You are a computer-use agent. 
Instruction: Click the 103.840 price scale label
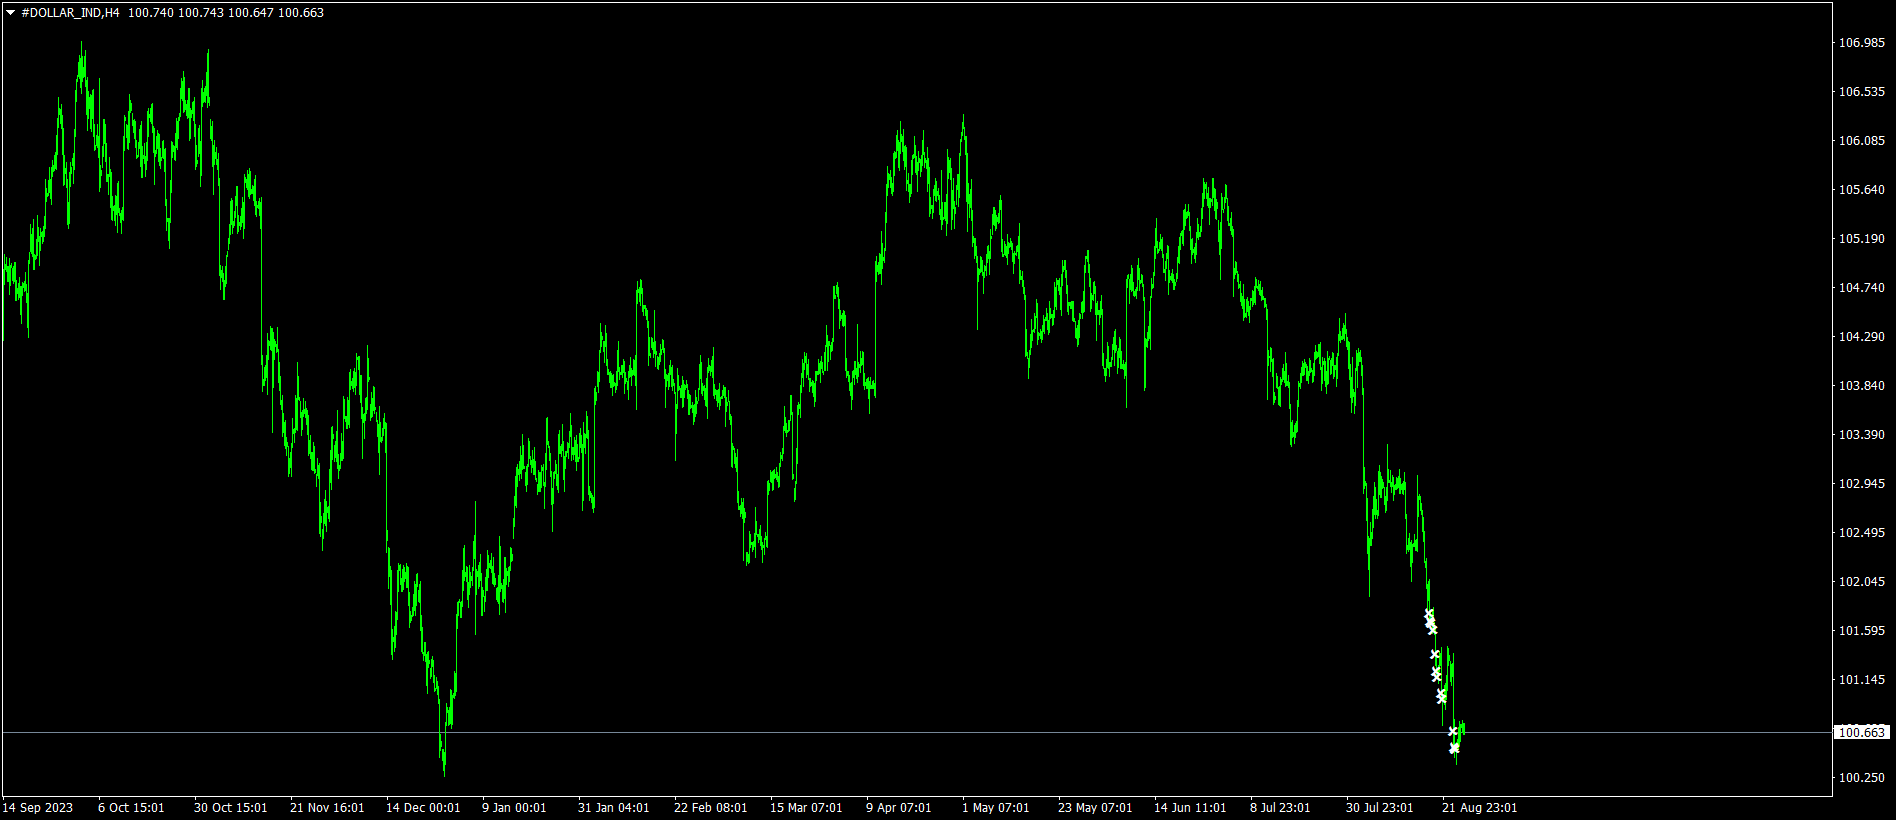click(x=1861, y=386)
